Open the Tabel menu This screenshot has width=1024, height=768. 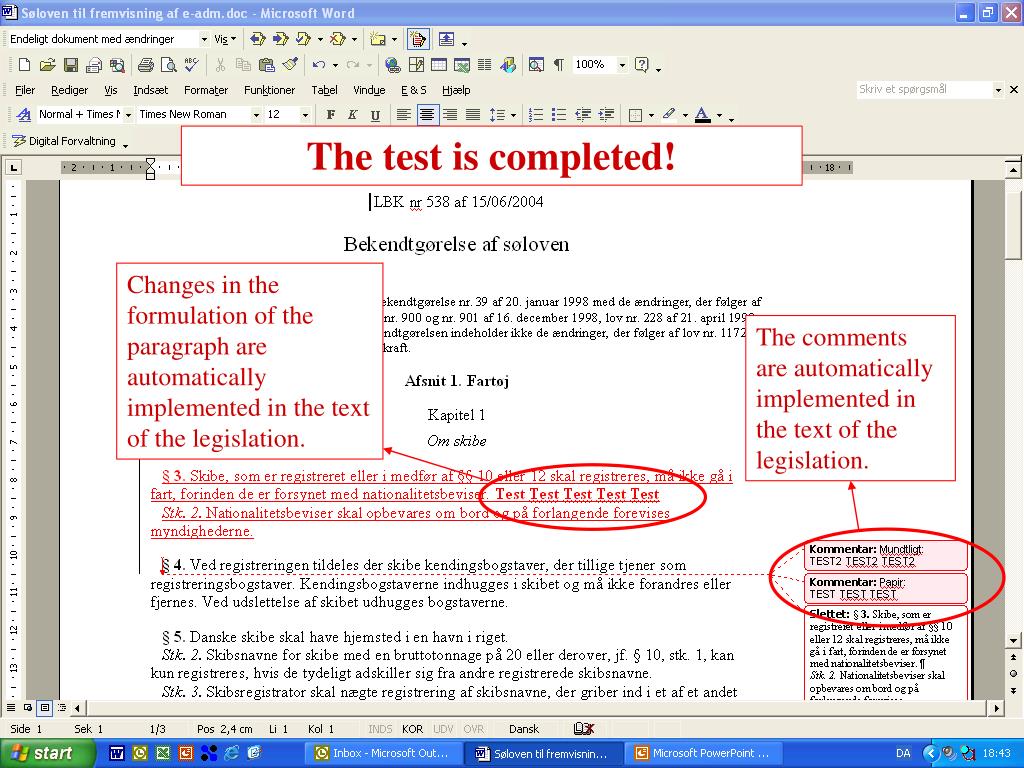[324, 90]
